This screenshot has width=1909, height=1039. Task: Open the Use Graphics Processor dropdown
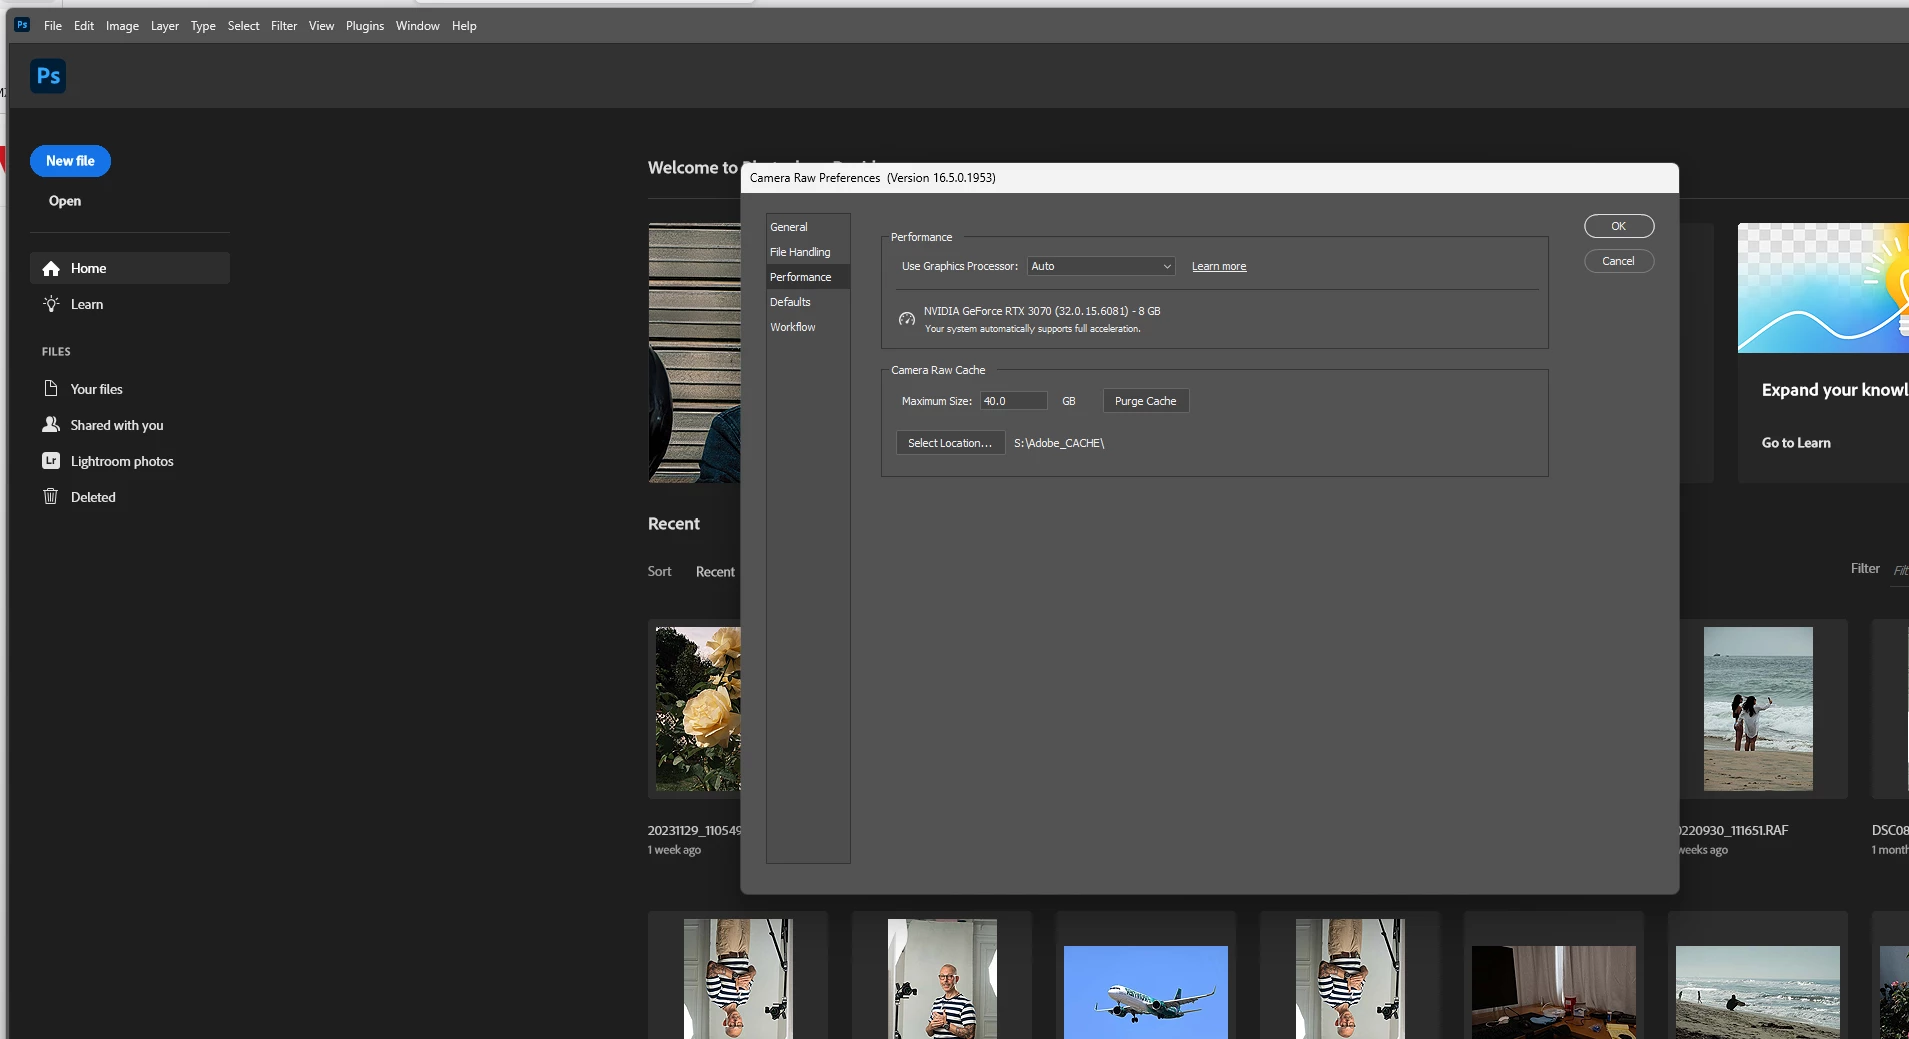tap(1101, 266)
